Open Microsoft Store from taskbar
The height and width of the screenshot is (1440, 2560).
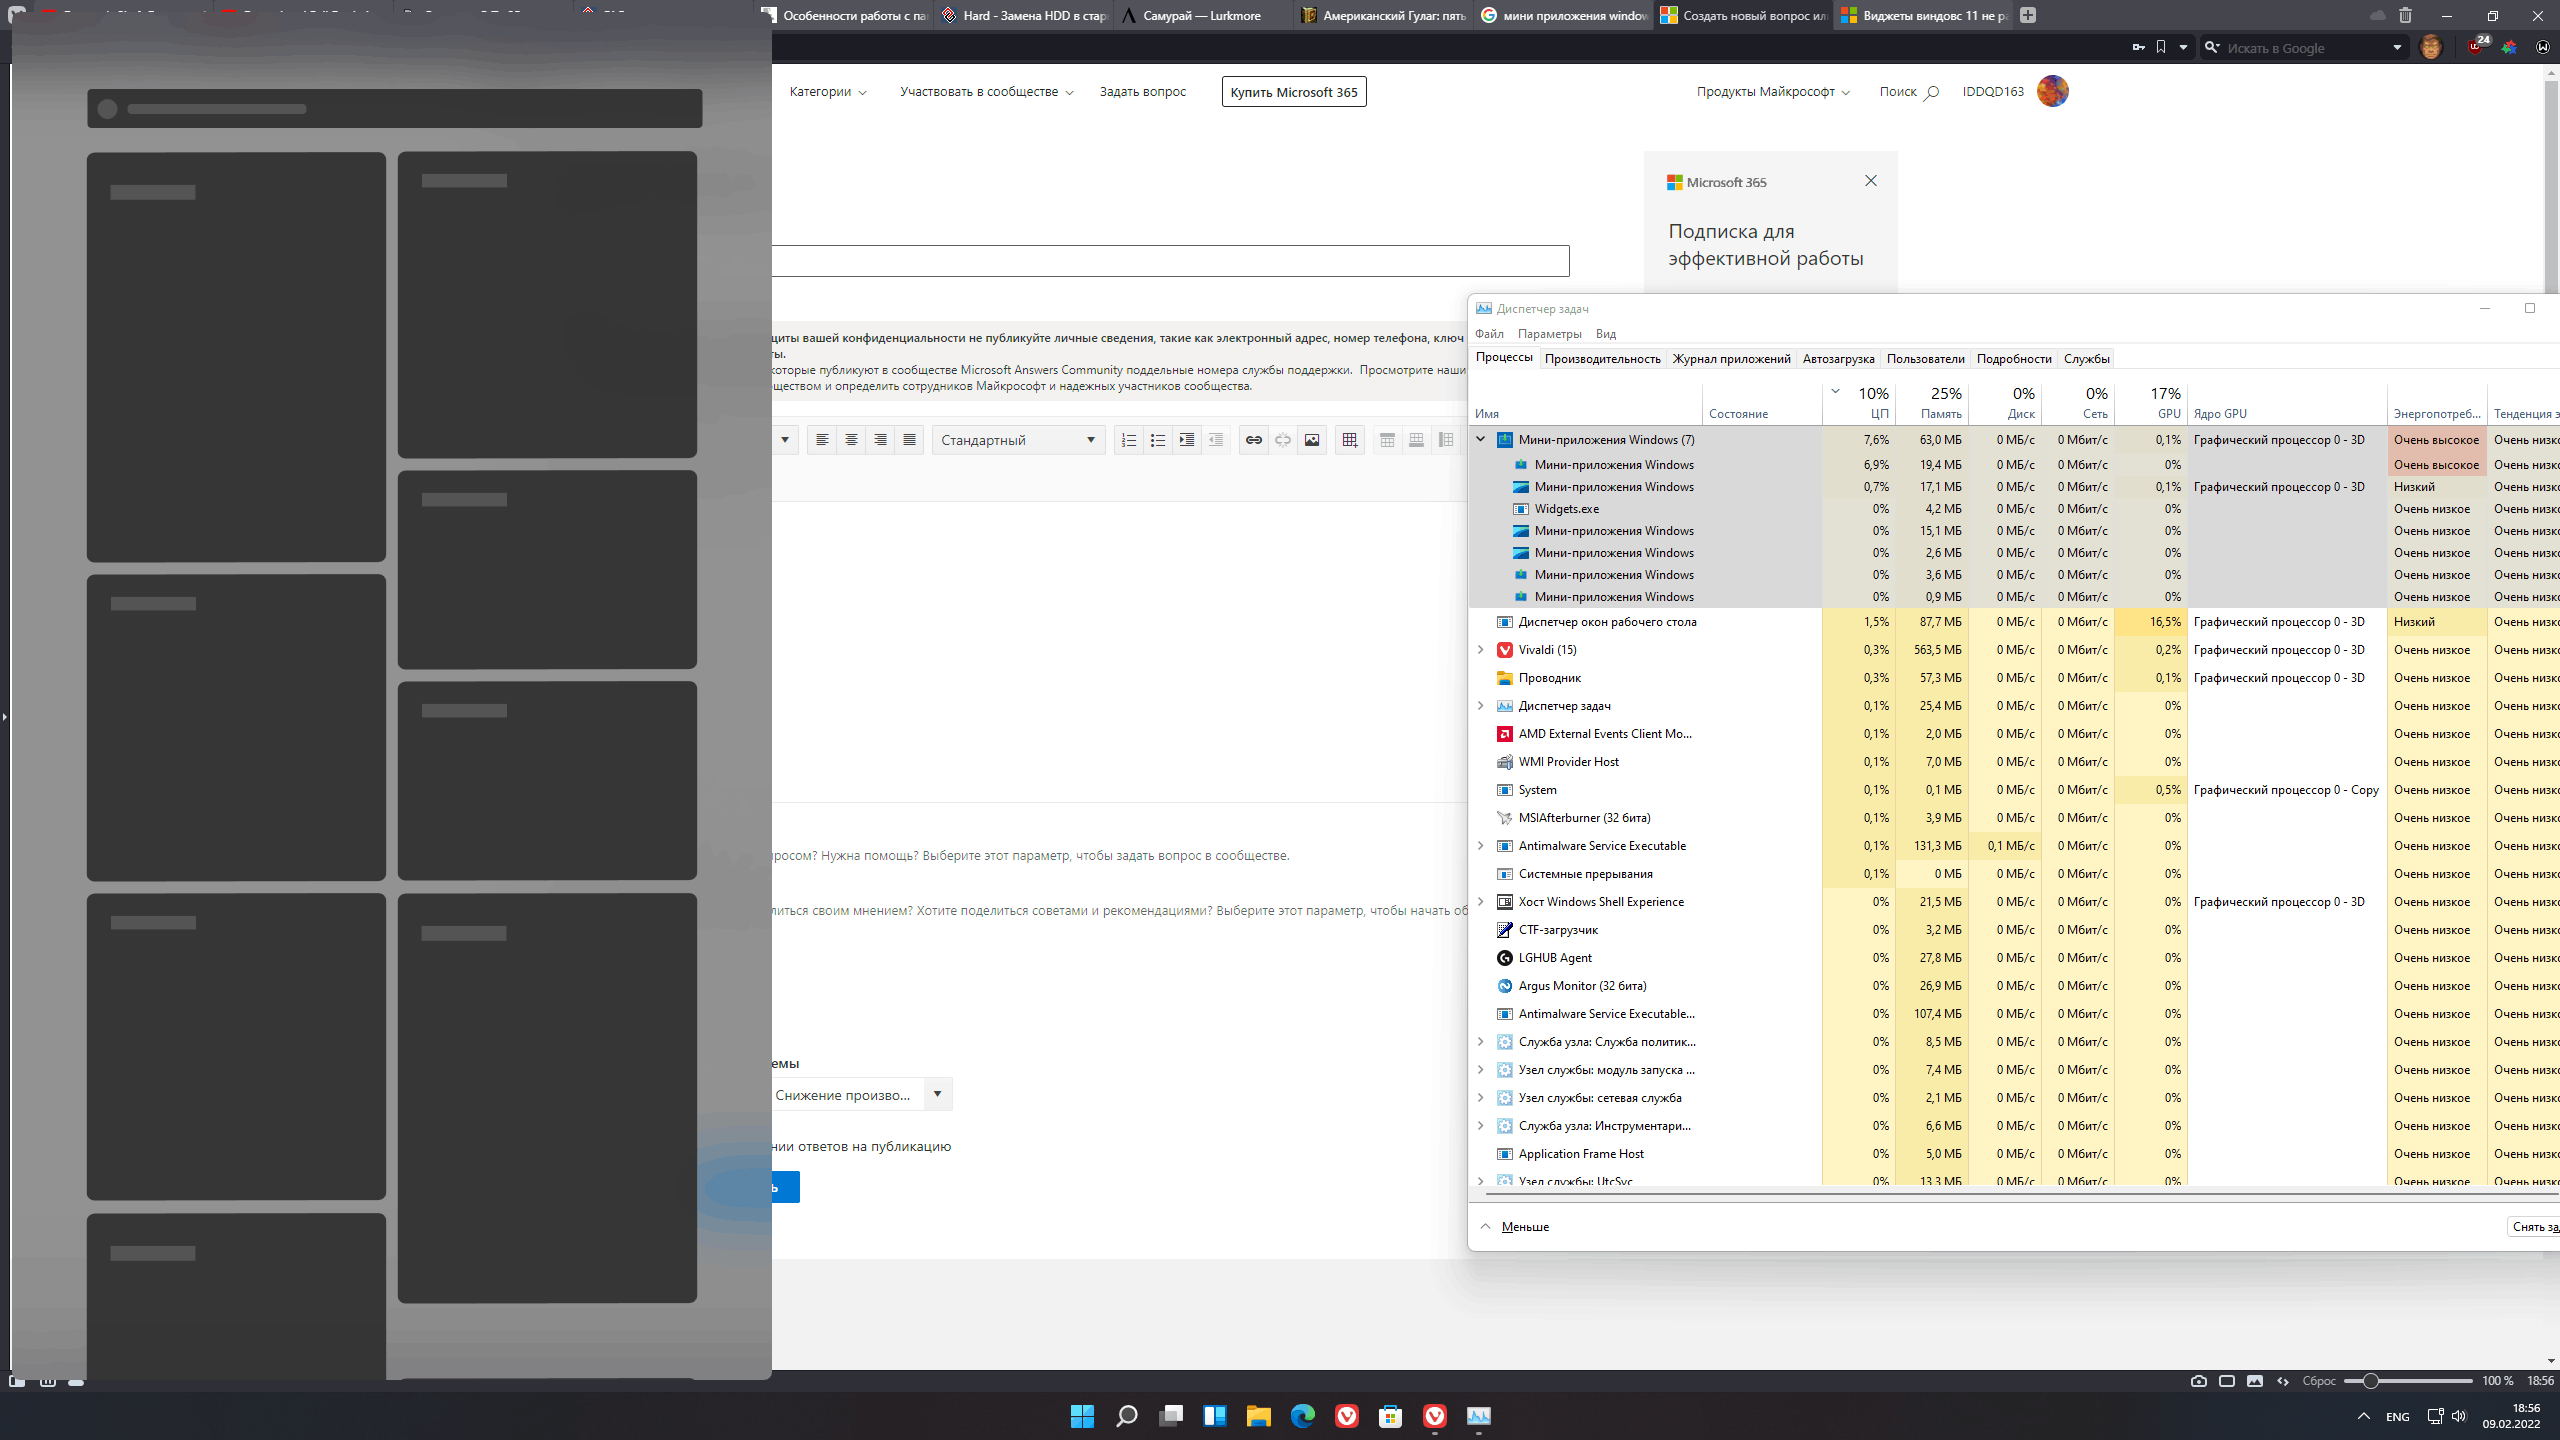pos(1390,1416)
